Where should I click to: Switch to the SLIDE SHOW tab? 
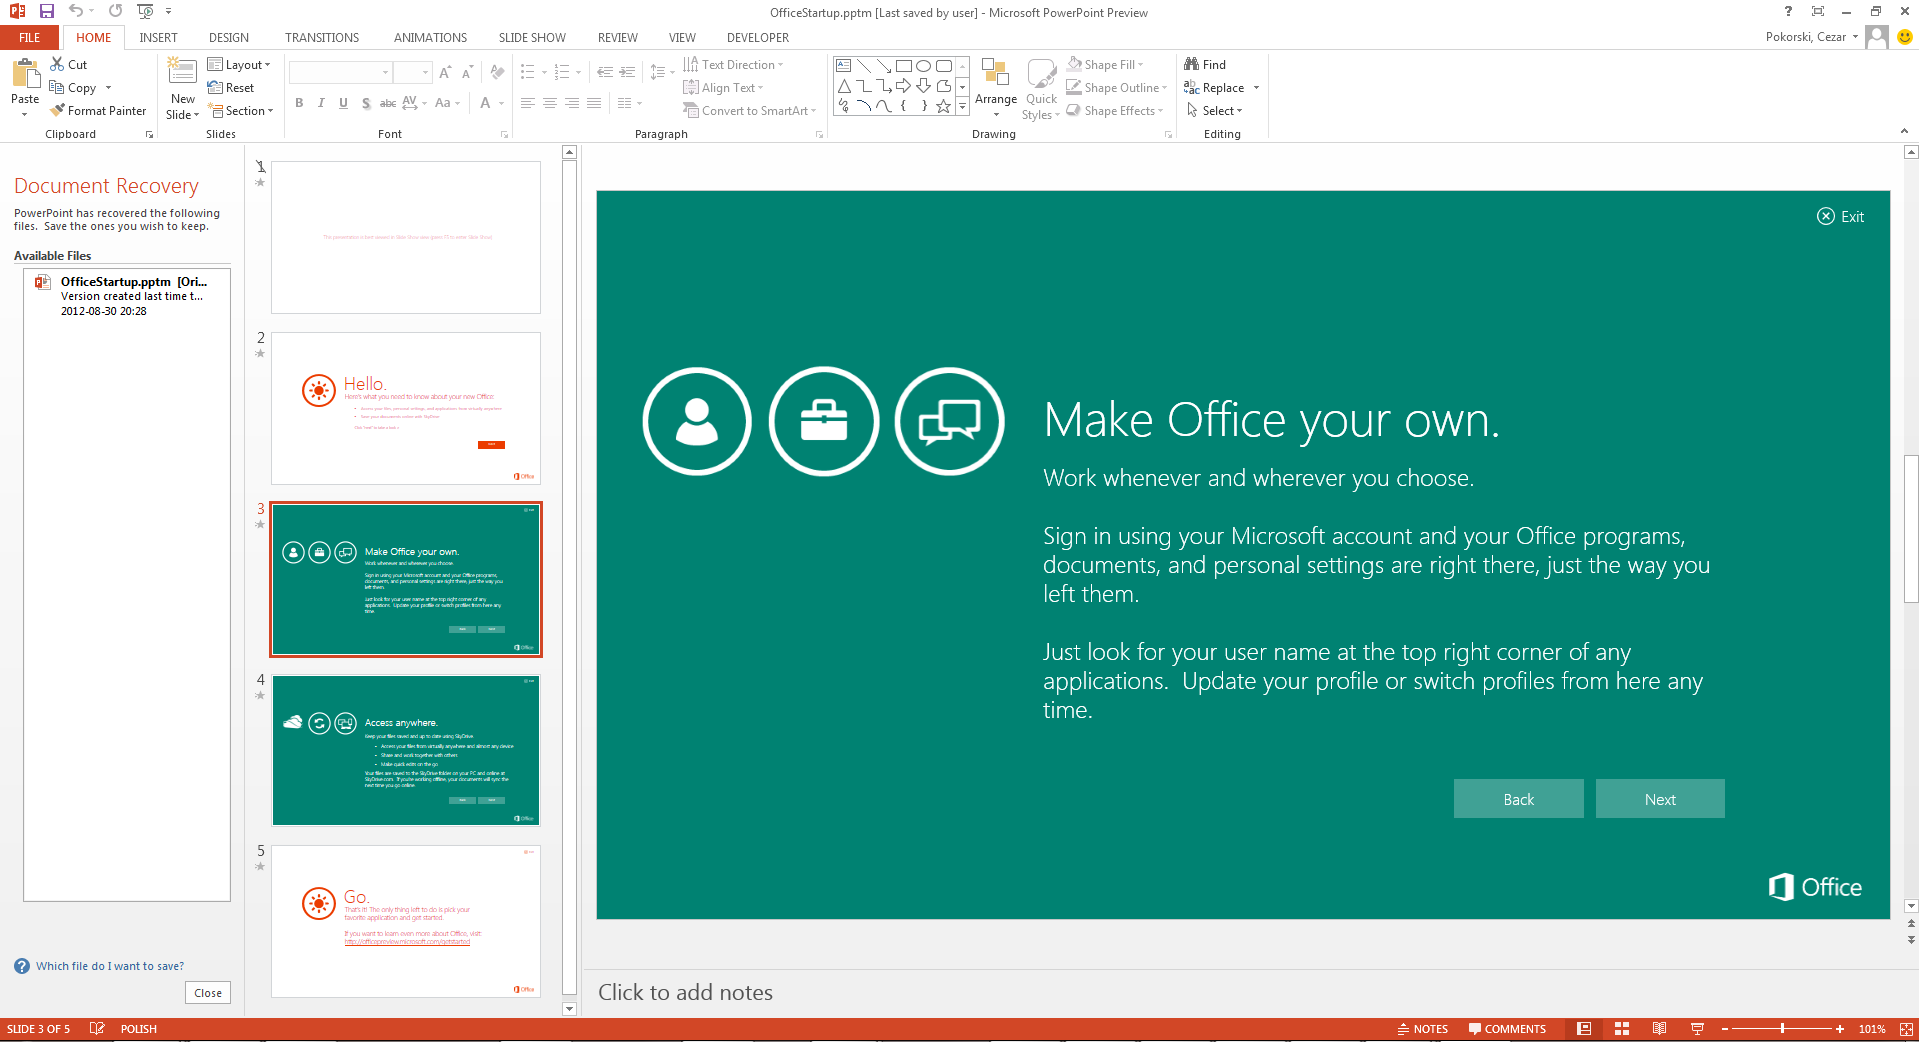532,37
